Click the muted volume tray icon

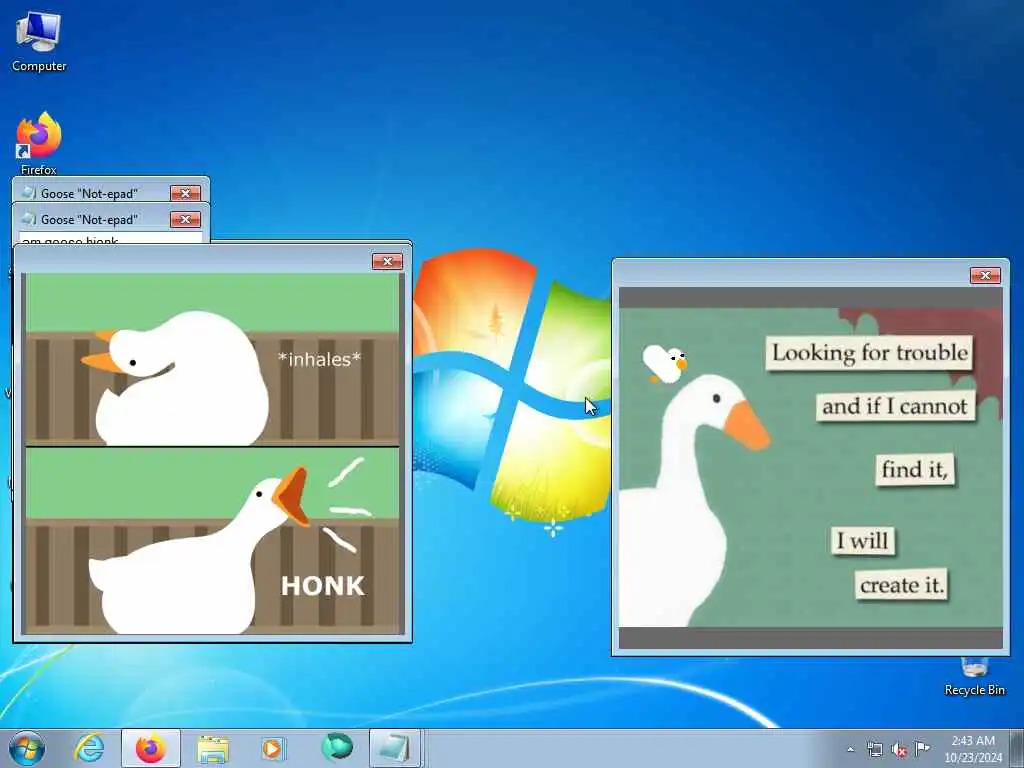point(899,750)
